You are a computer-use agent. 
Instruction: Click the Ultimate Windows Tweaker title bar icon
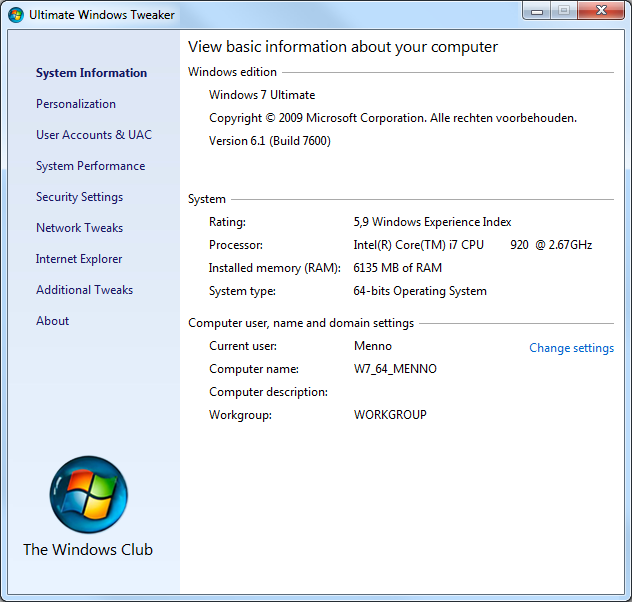coord(16,15)
